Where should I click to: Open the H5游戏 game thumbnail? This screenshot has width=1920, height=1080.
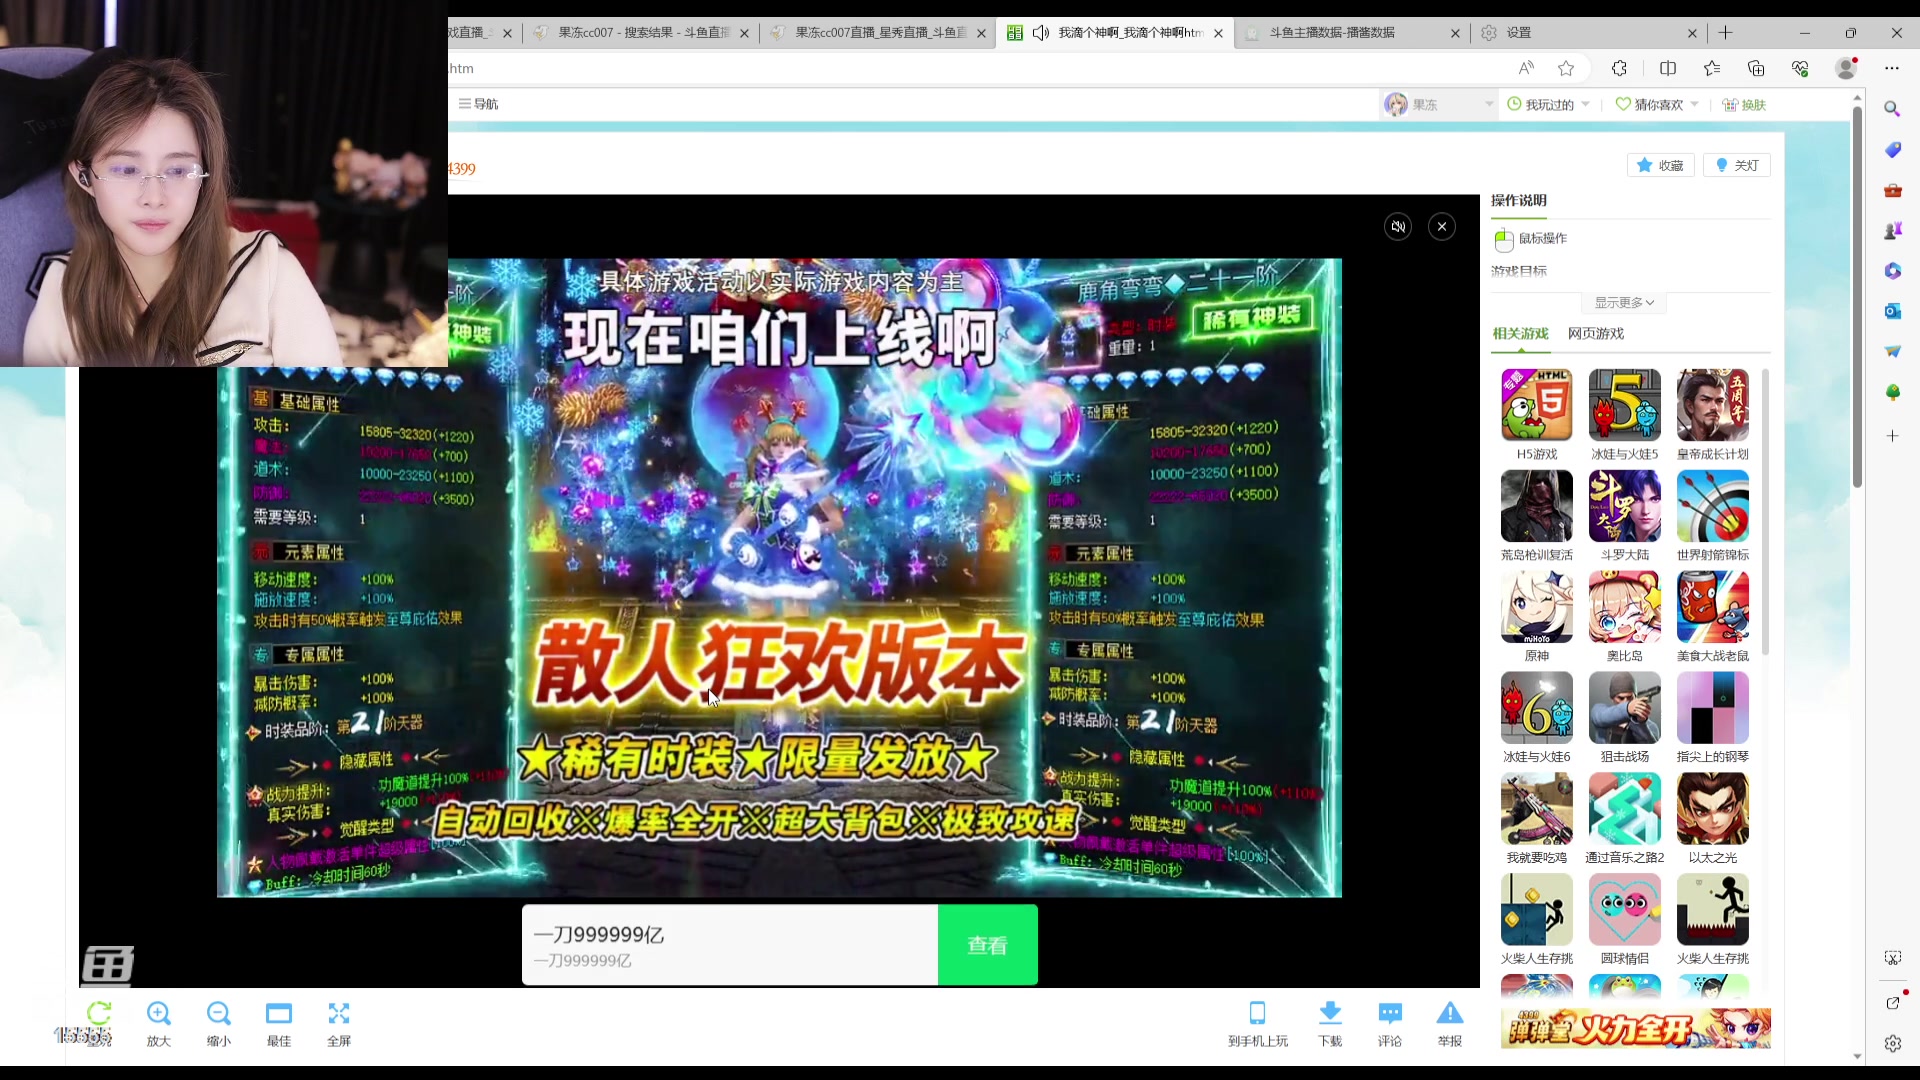[x=1537, y=405]
